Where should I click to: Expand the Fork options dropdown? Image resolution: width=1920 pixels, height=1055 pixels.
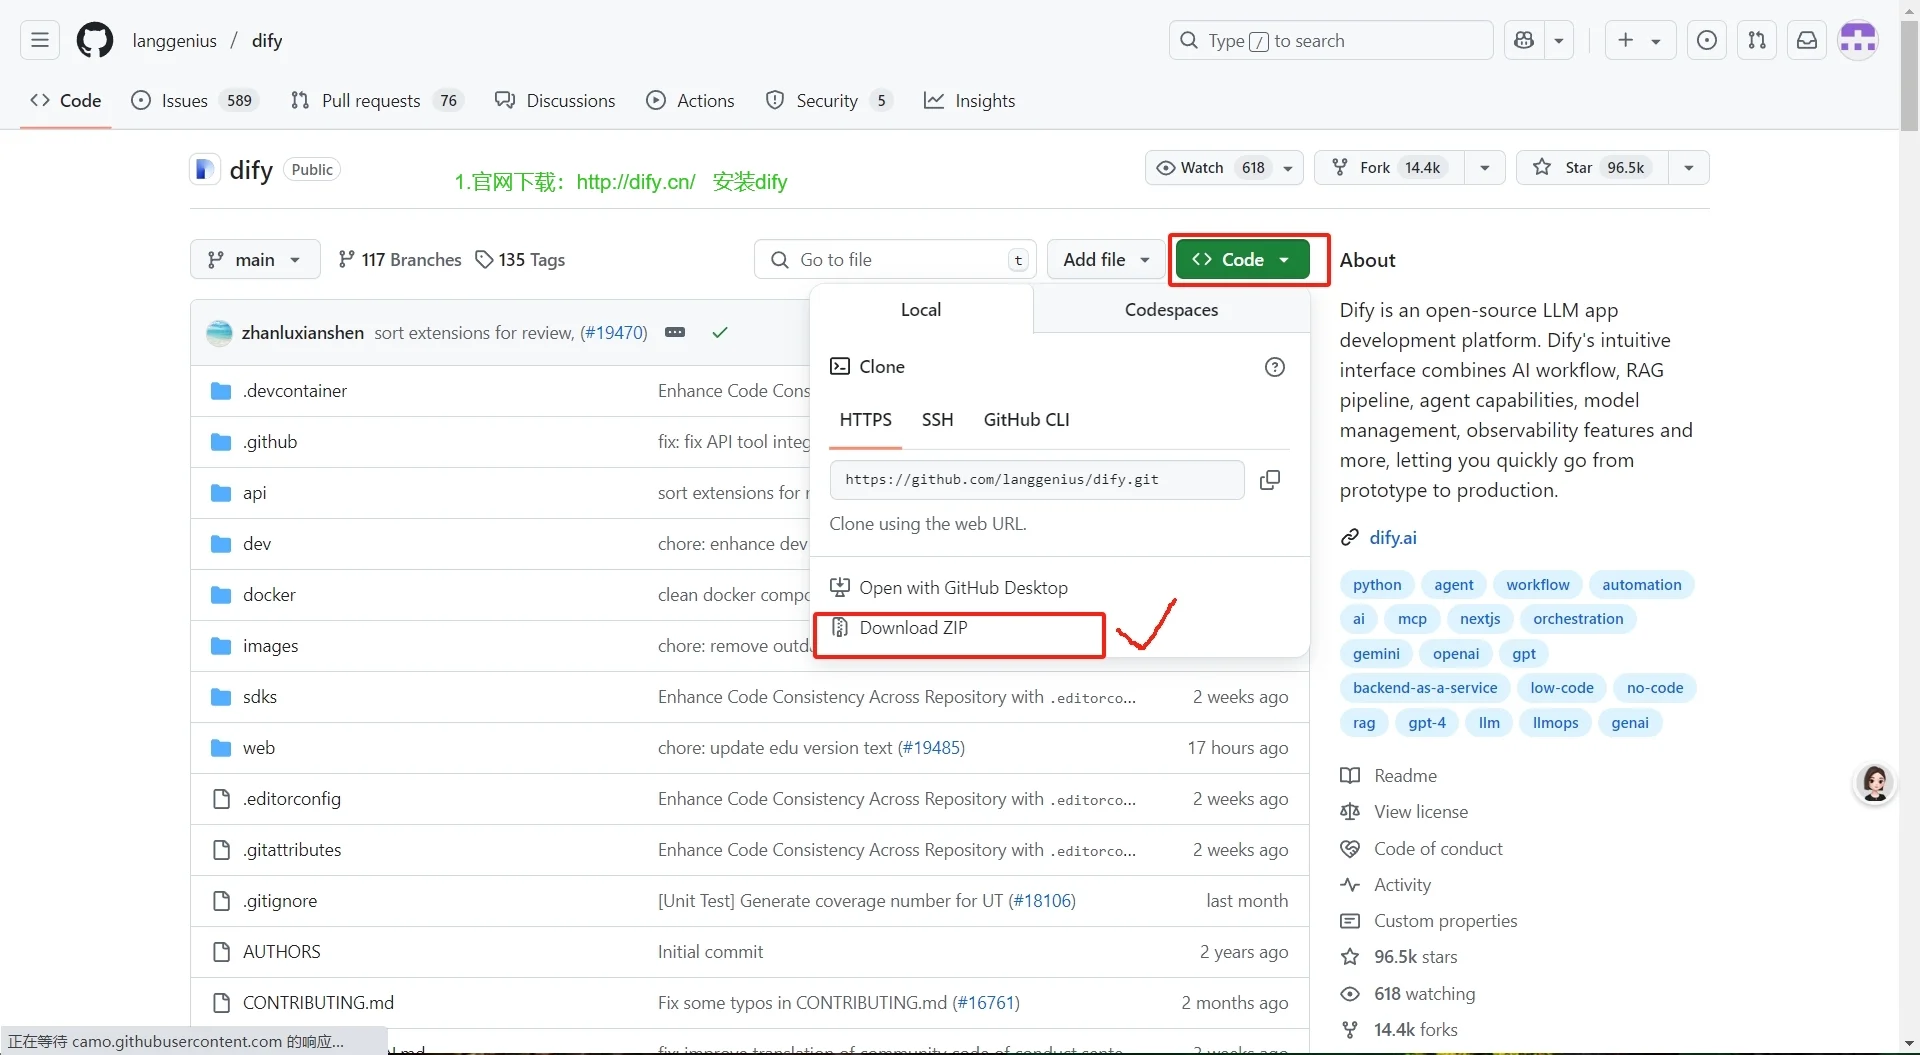1485,167
